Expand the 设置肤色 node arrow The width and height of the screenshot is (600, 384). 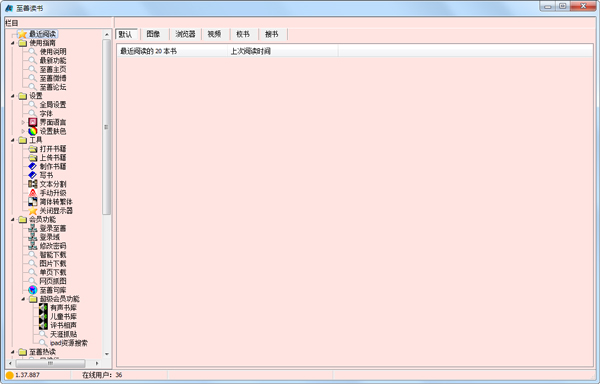coord(23,131)
